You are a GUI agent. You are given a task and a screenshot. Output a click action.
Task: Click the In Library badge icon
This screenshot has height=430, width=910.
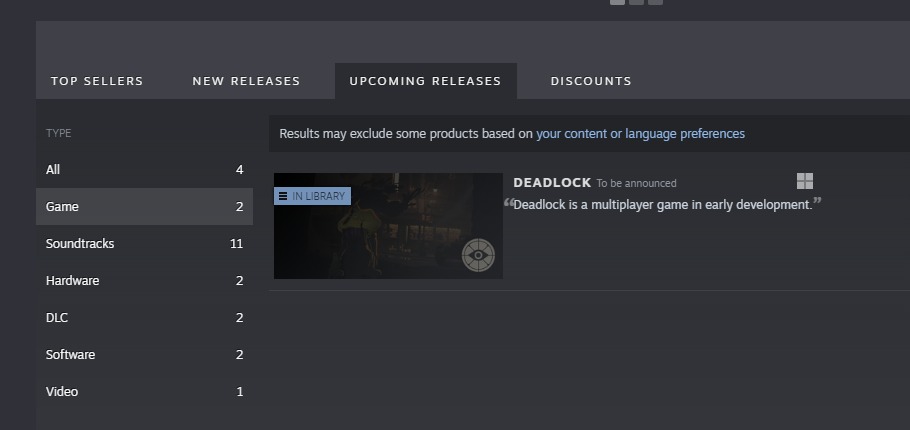click(283, 196)
